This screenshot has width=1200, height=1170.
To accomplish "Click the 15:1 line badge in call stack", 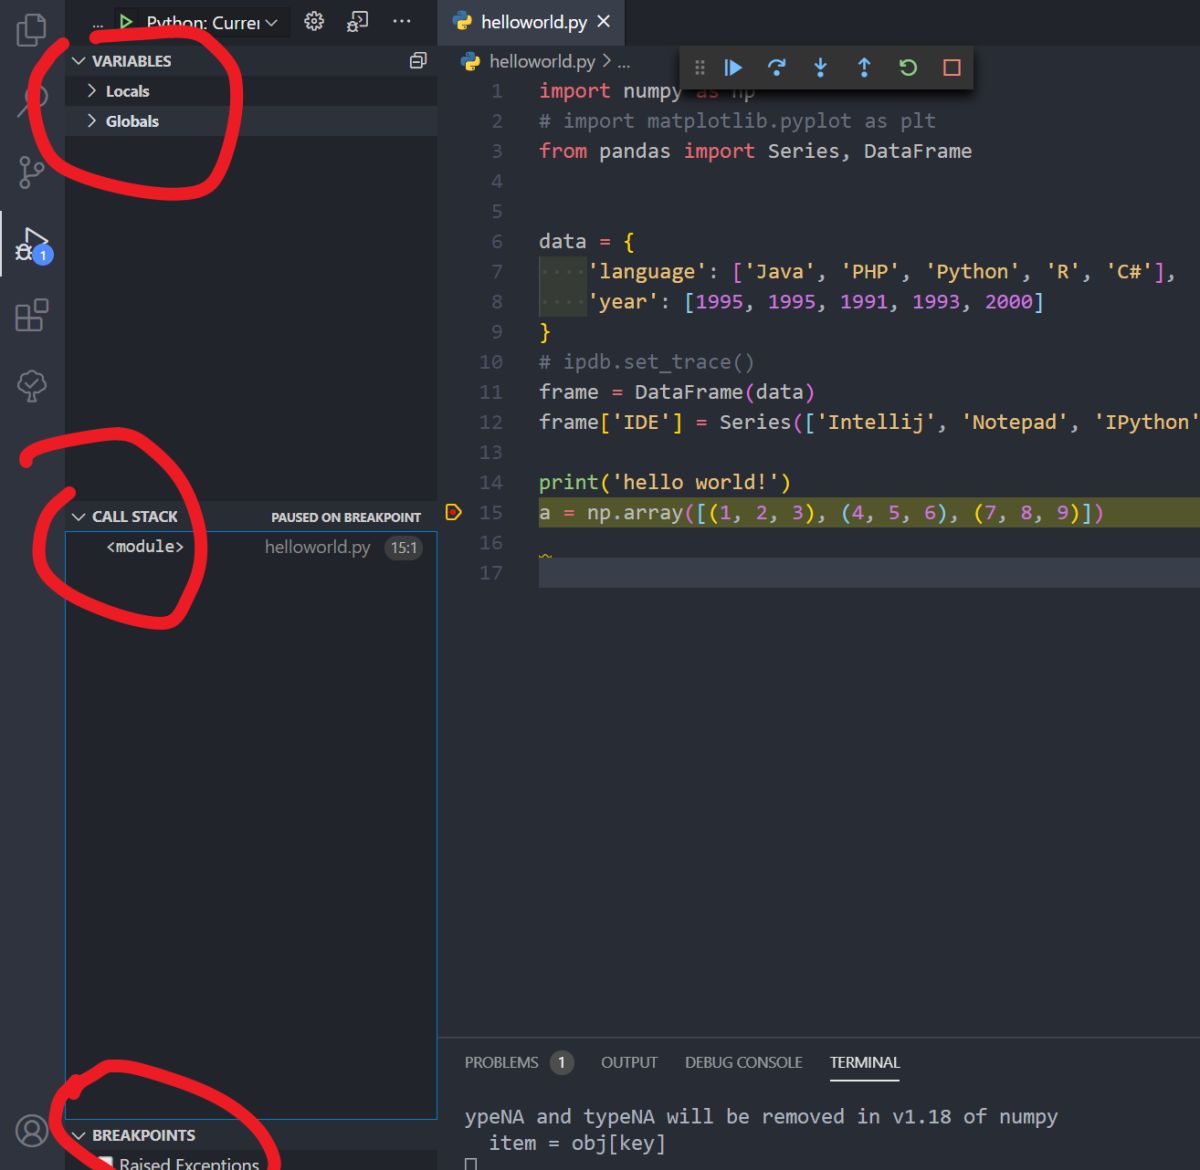I will (x=404, y=547).
